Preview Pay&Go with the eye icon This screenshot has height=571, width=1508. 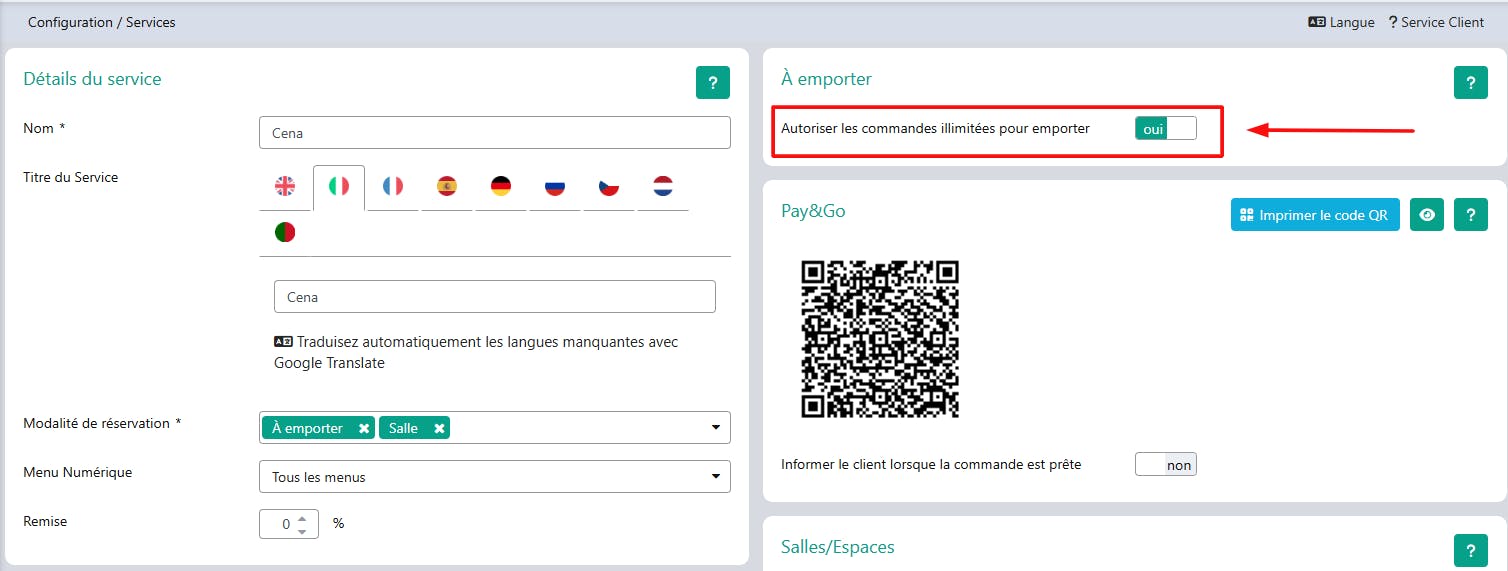(1427, 214)
